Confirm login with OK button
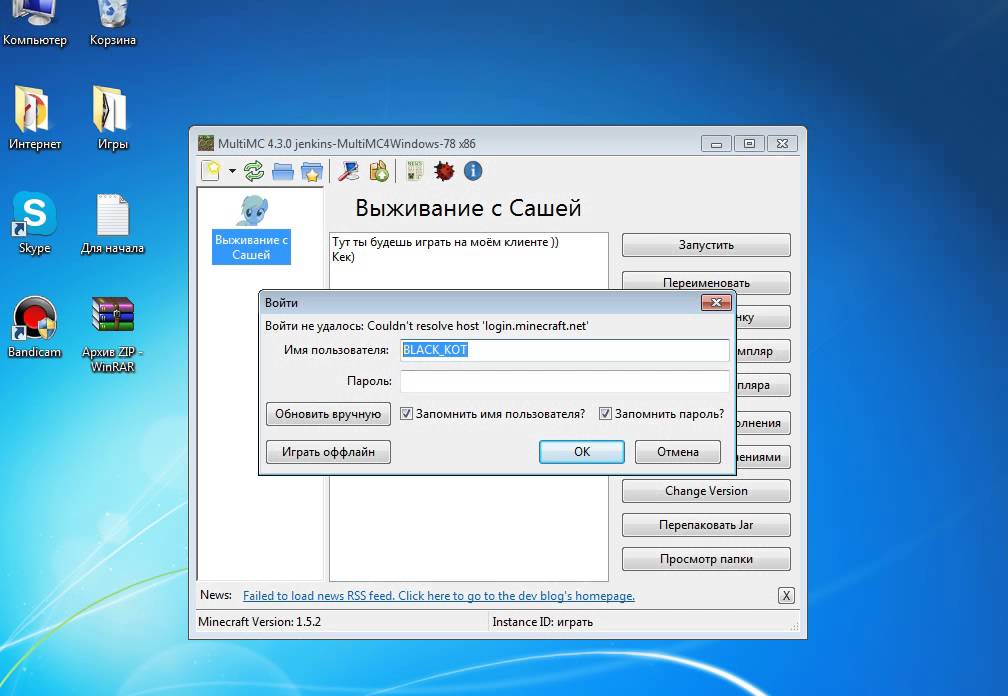1008x696 pixels. (x=582, y=452)
